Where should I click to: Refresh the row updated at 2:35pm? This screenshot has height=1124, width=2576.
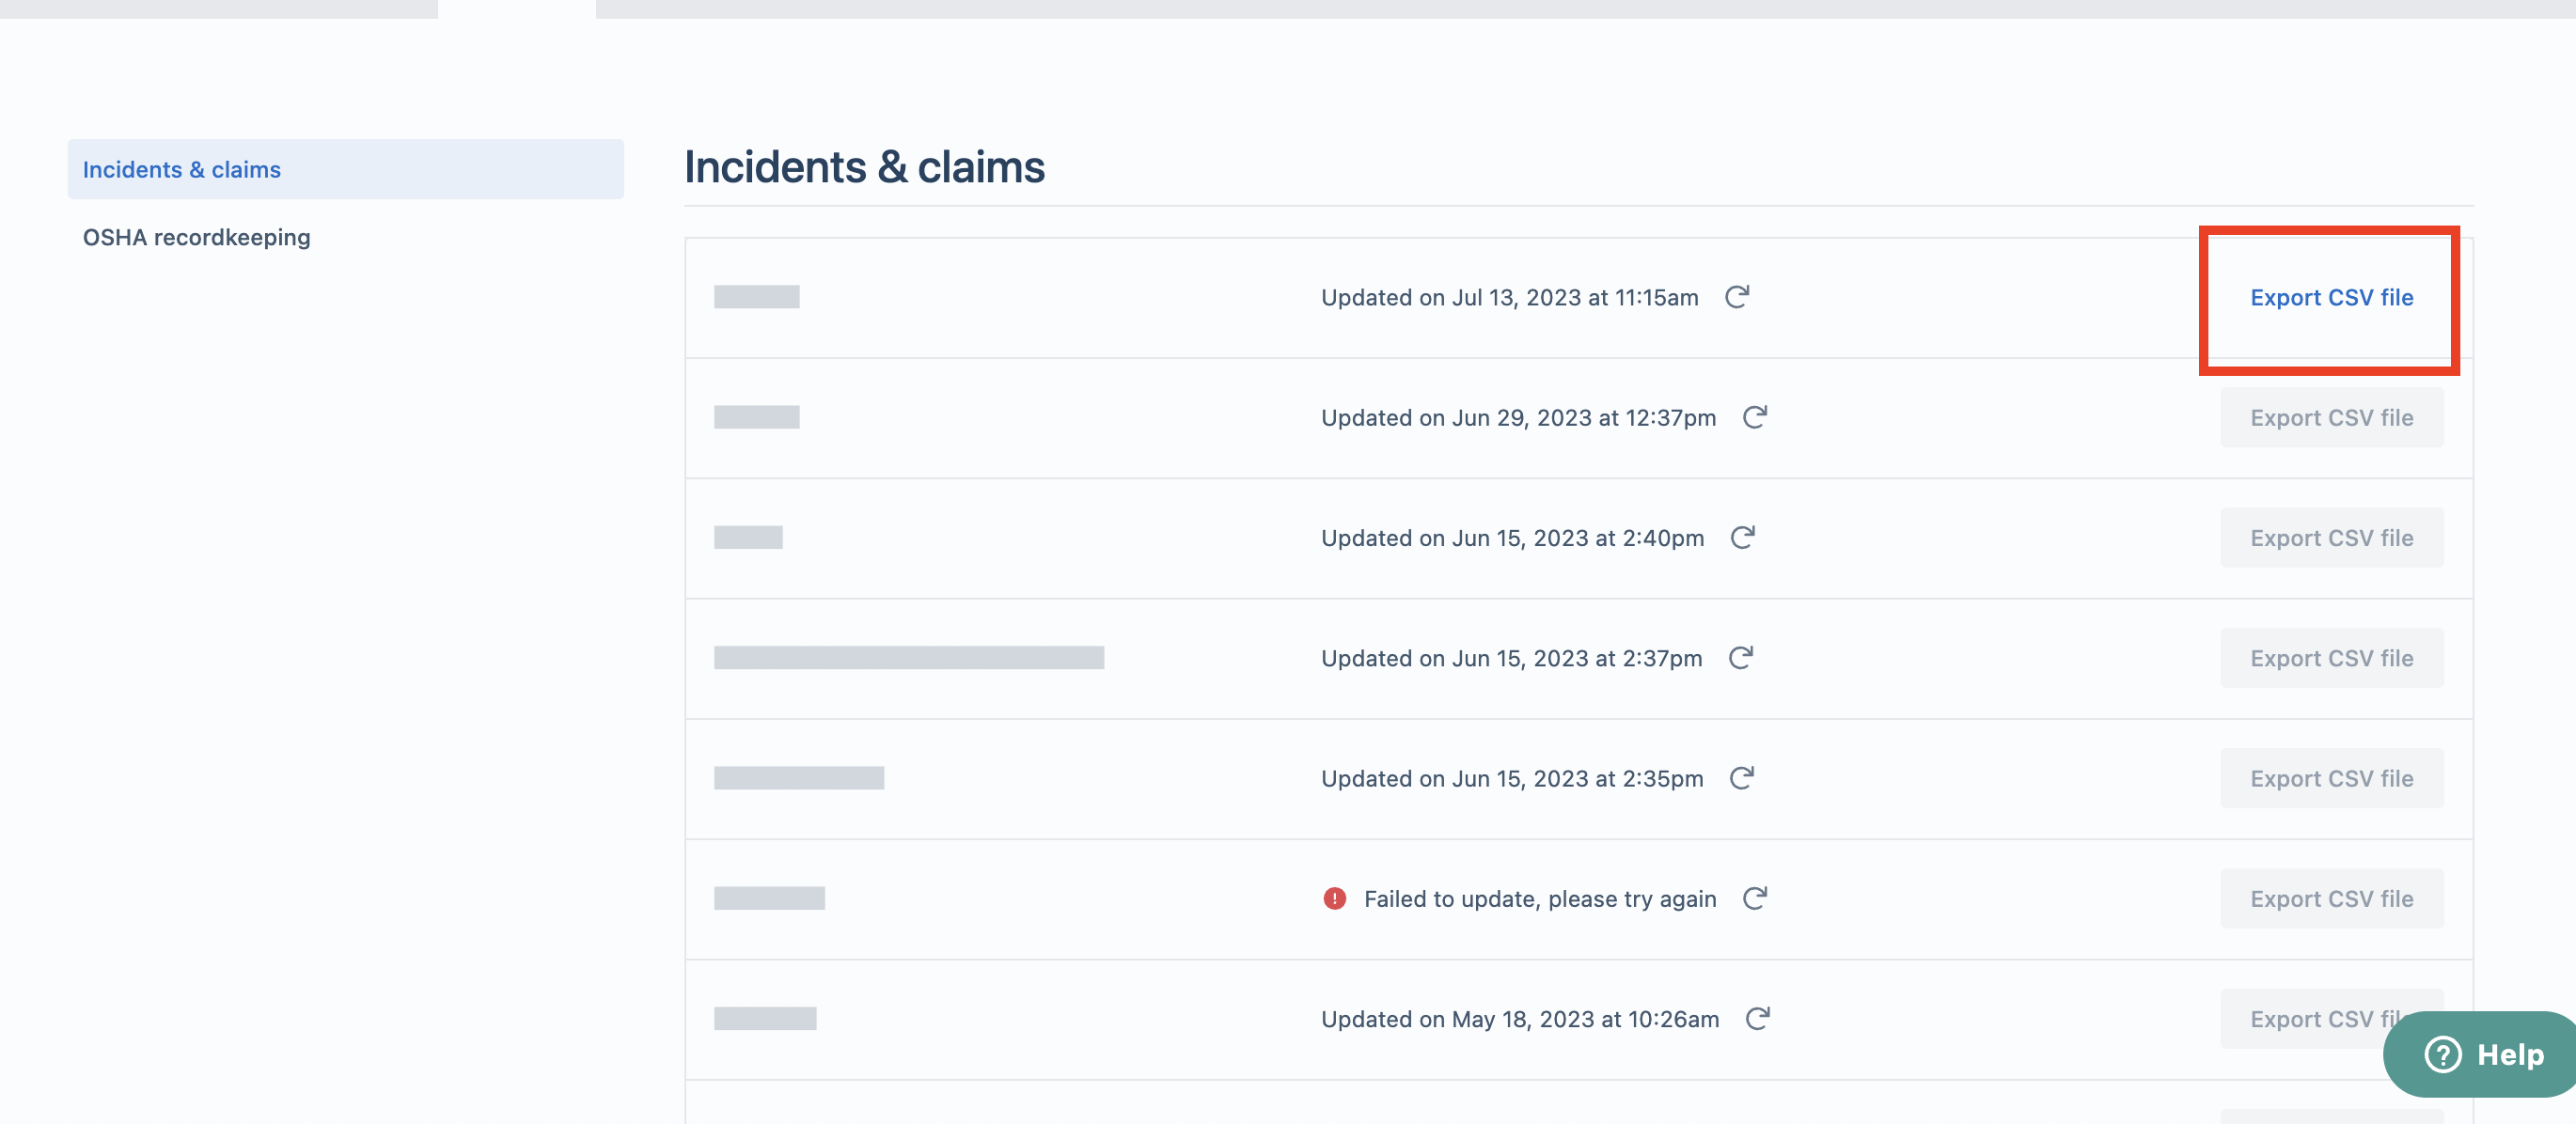[x=1742, y=778]
